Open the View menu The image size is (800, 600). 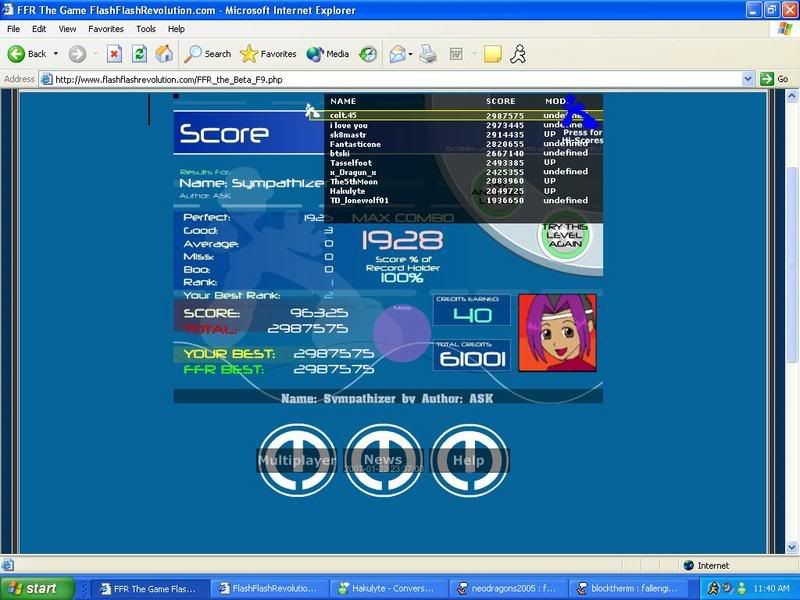point(67,29)
